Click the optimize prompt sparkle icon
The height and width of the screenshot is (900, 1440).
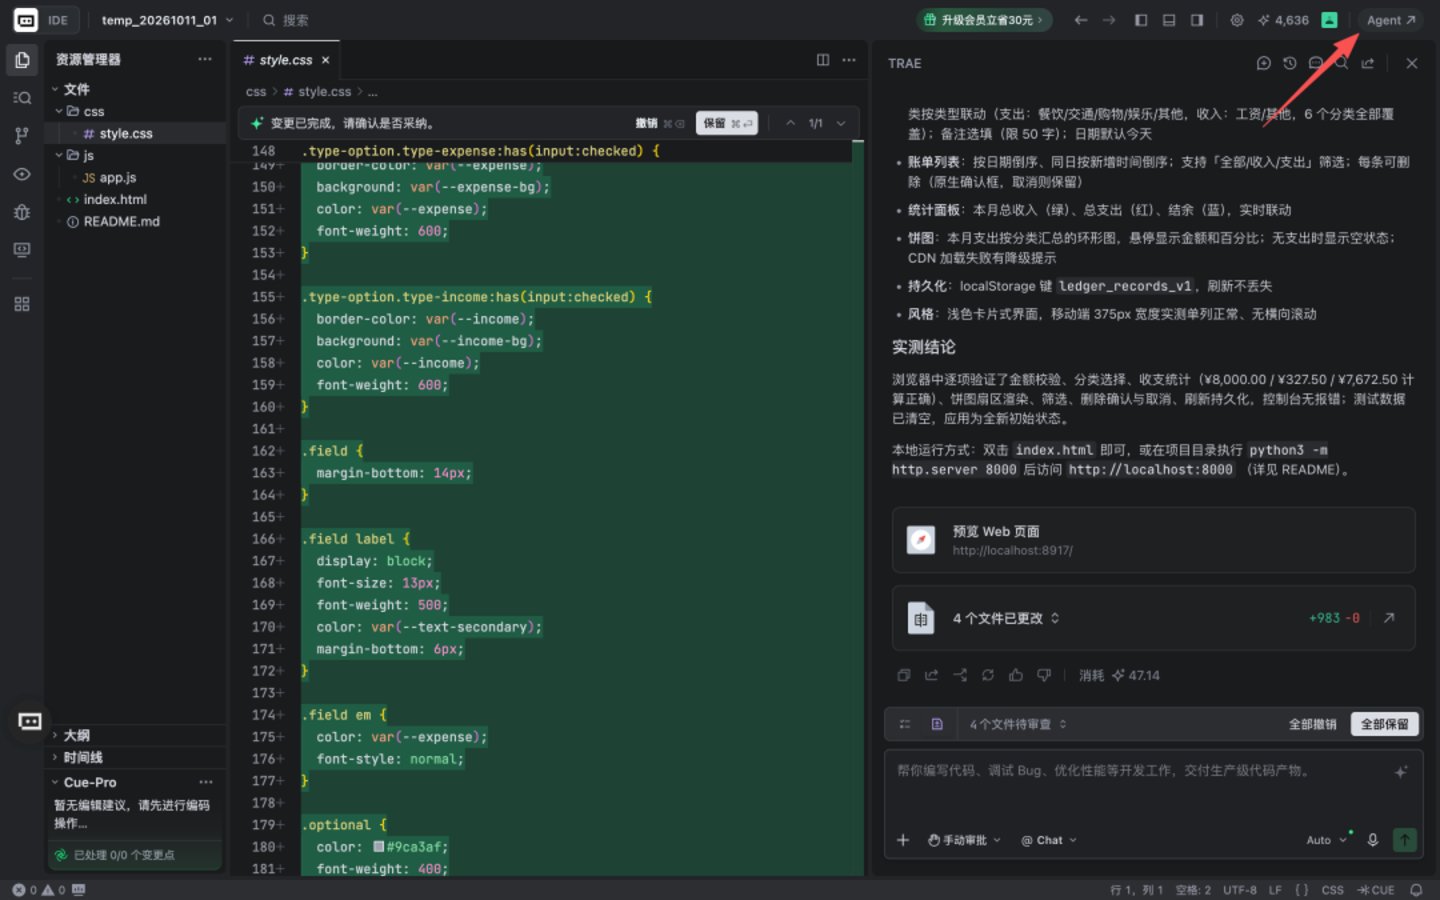pos(1401,772)
